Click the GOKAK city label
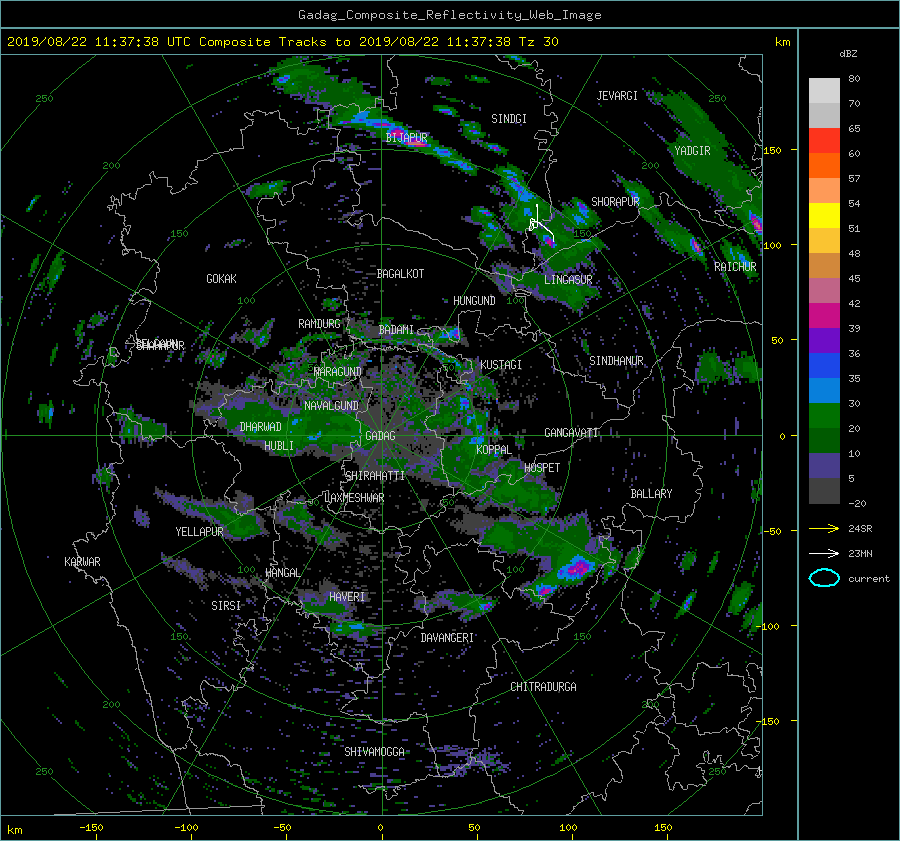The image size is (900, 841). 222,279
